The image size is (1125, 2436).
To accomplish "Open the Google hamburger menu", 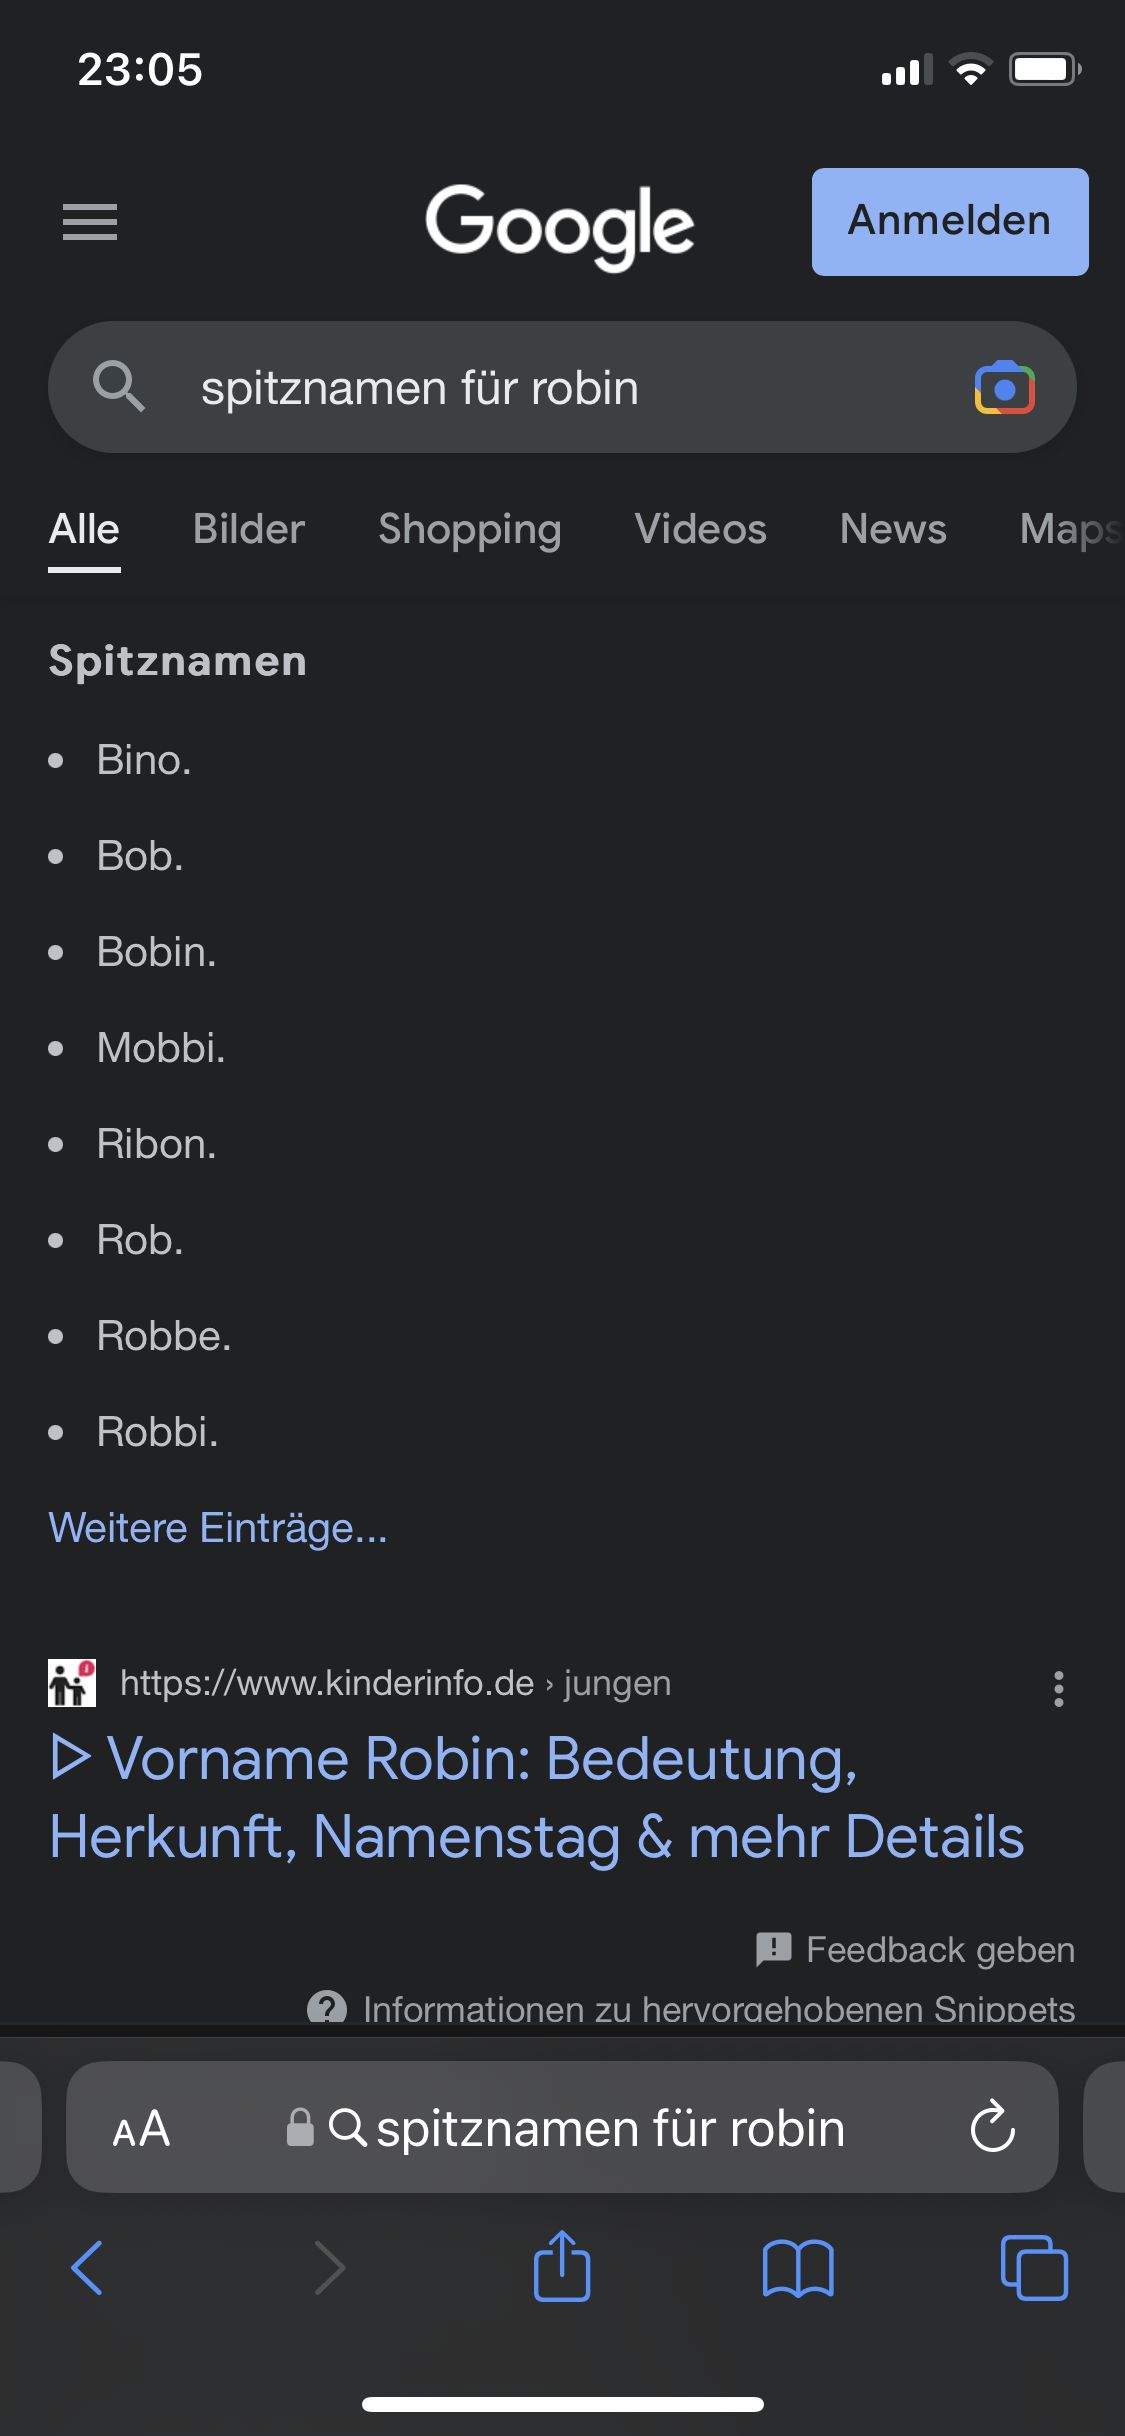I will (90, 222).
